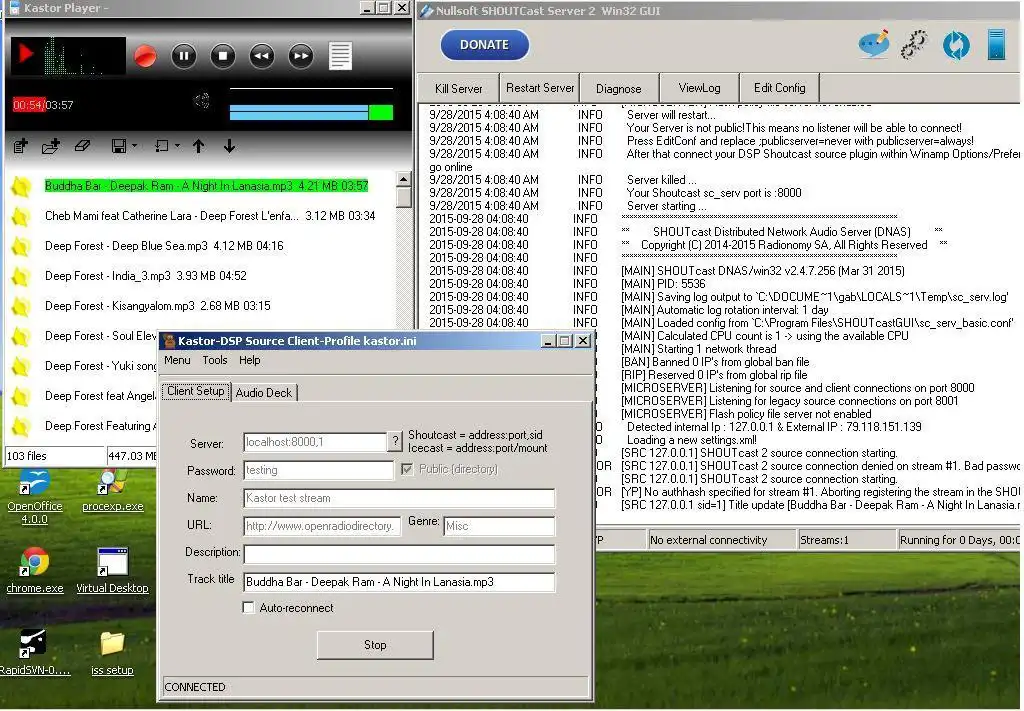
Task: Click the add folder icon in playlist toolbar
Action: [x=51, y=146]
